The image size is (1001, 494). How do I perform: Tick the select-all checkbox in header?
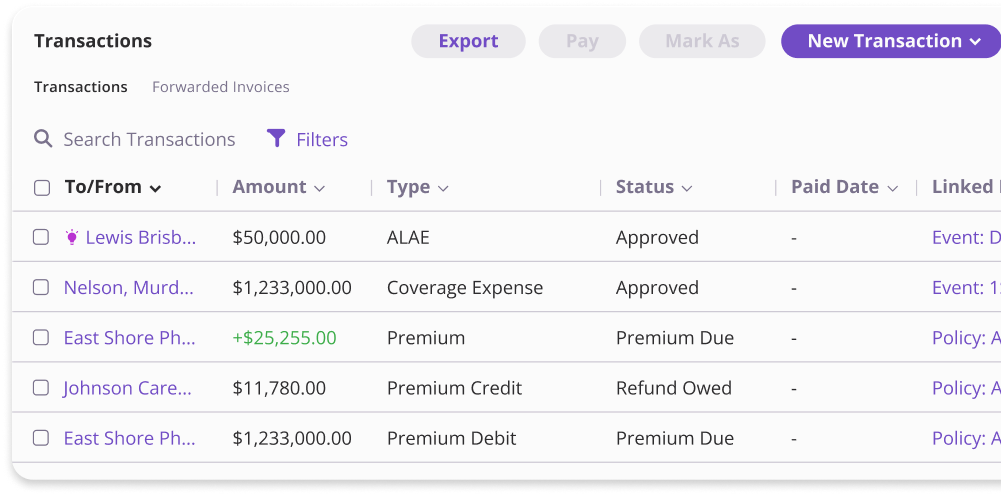point(42,188)
